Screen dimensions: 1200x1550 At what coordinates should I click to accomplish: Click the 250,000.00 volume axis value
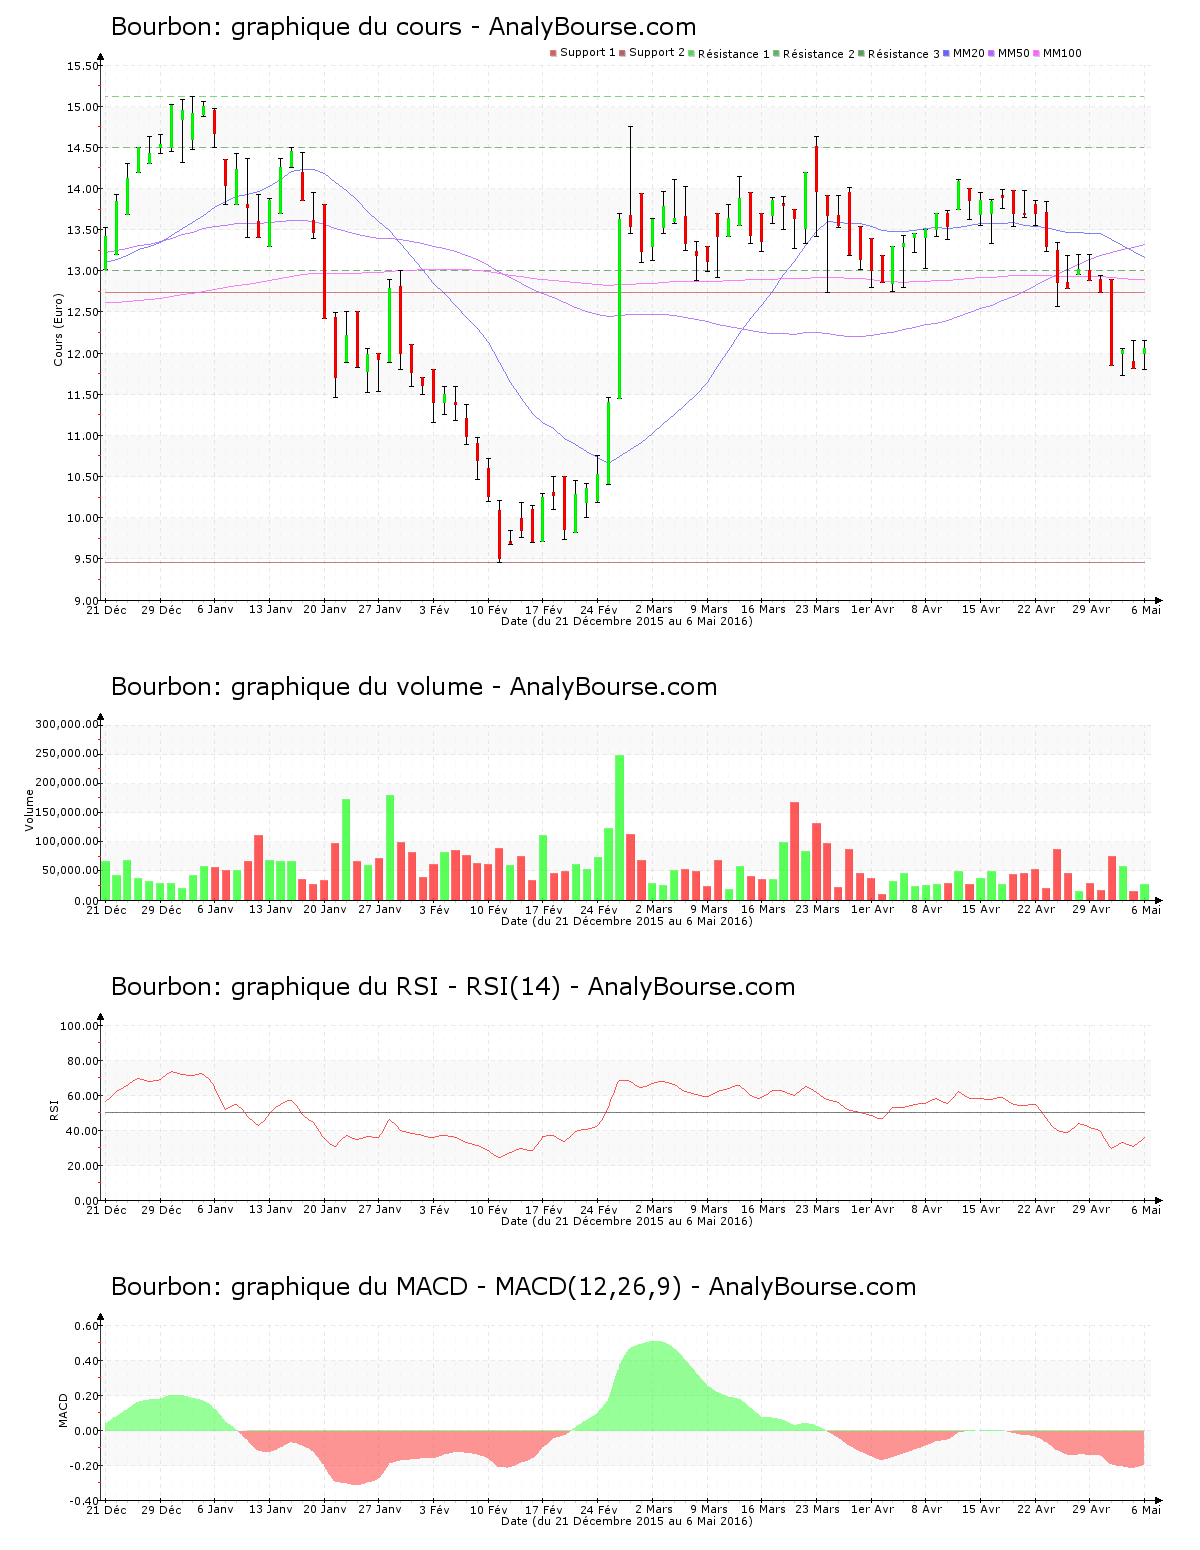click(x=67, y=753)
